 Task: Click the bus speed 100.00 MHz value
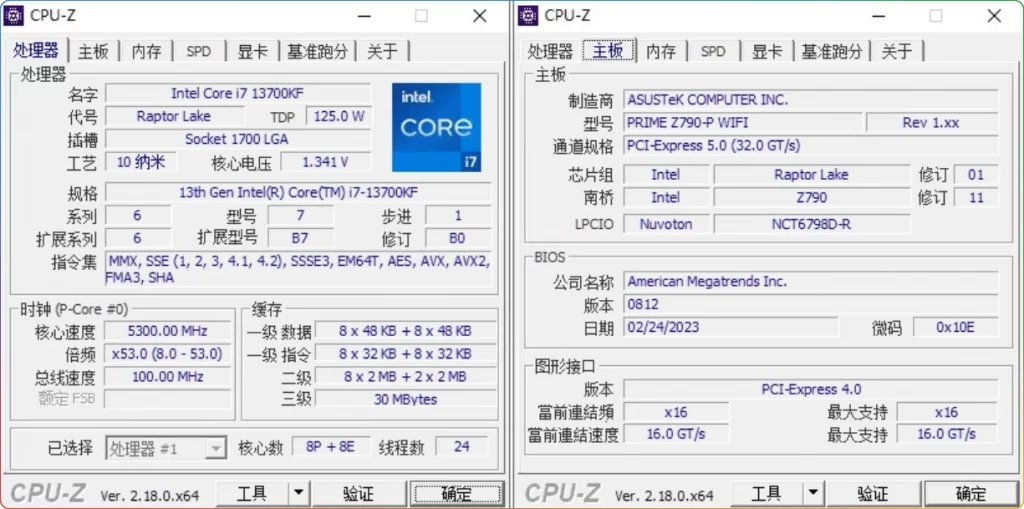click(168, 376)
